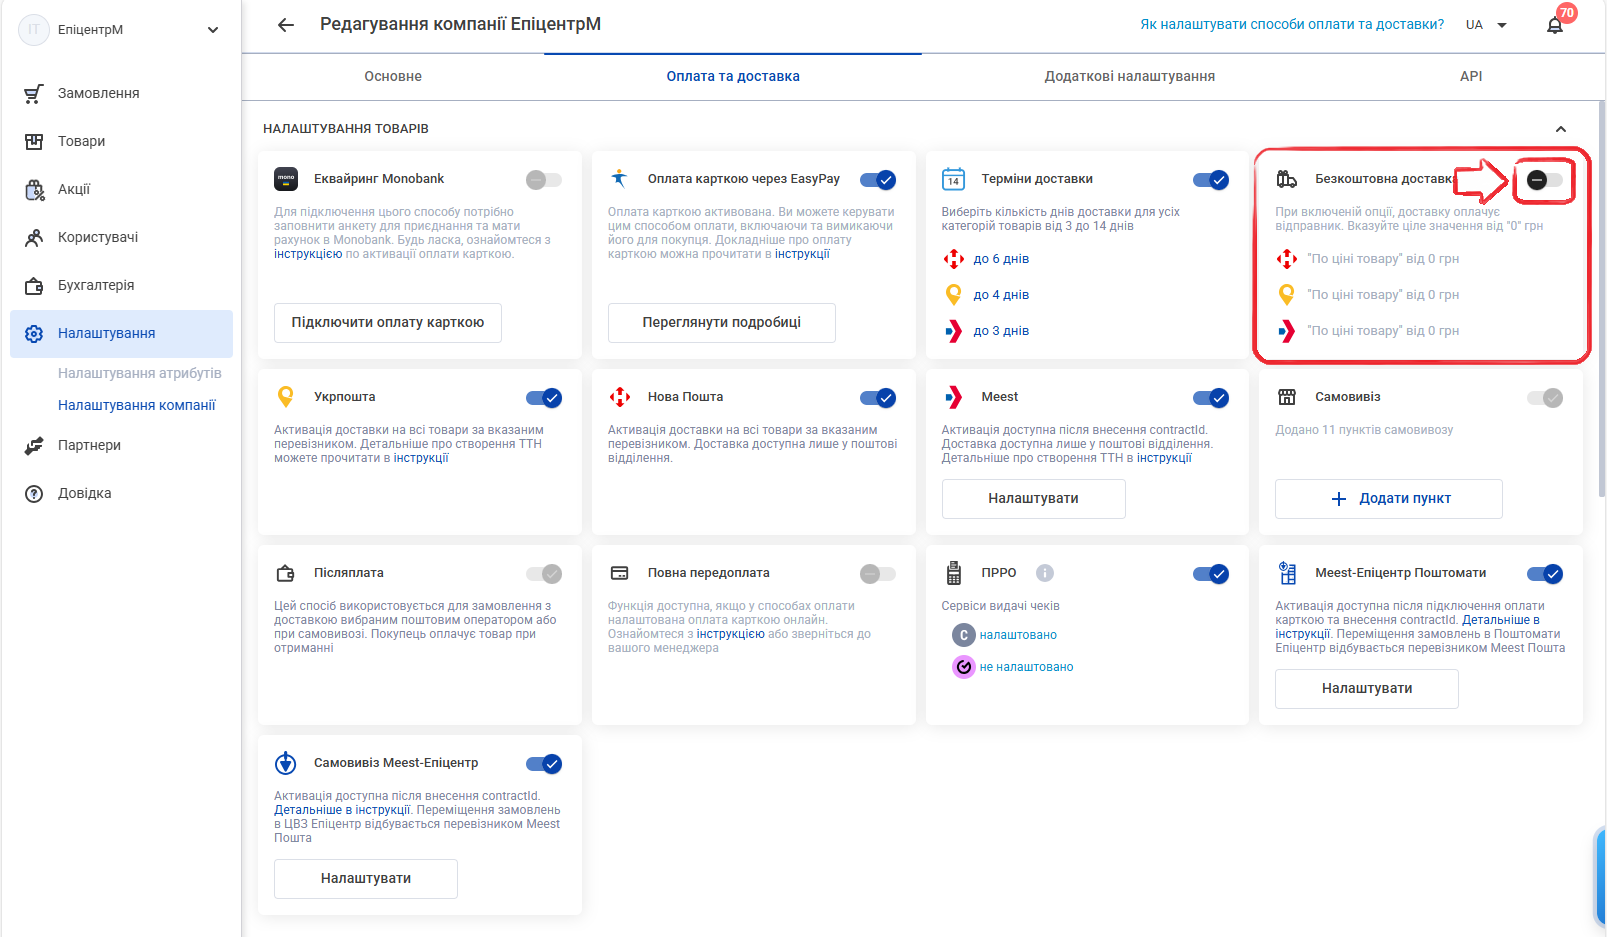Click Підключити оплату карткою button
This screenshot has width=1607, height=937.
(x=388, y=323)
